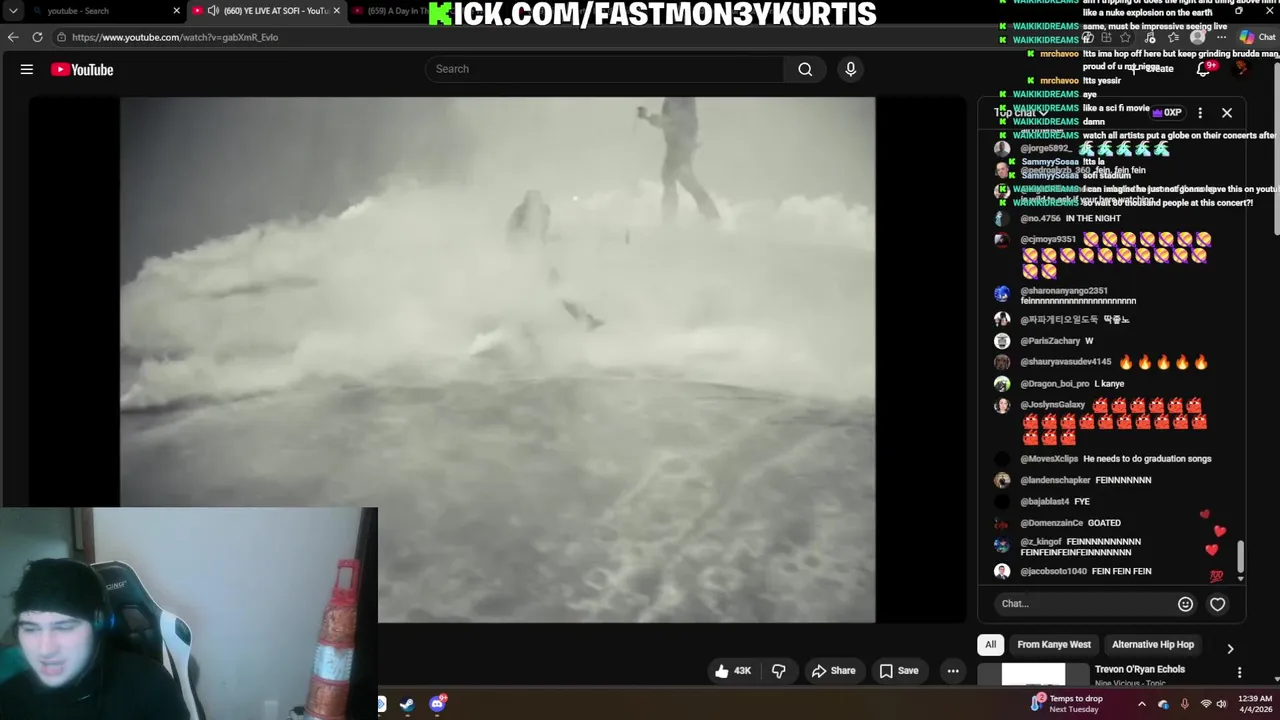Screen dimensions: 1280x720
Task: Open Discord from the taskbar
Action: [437, 705]
